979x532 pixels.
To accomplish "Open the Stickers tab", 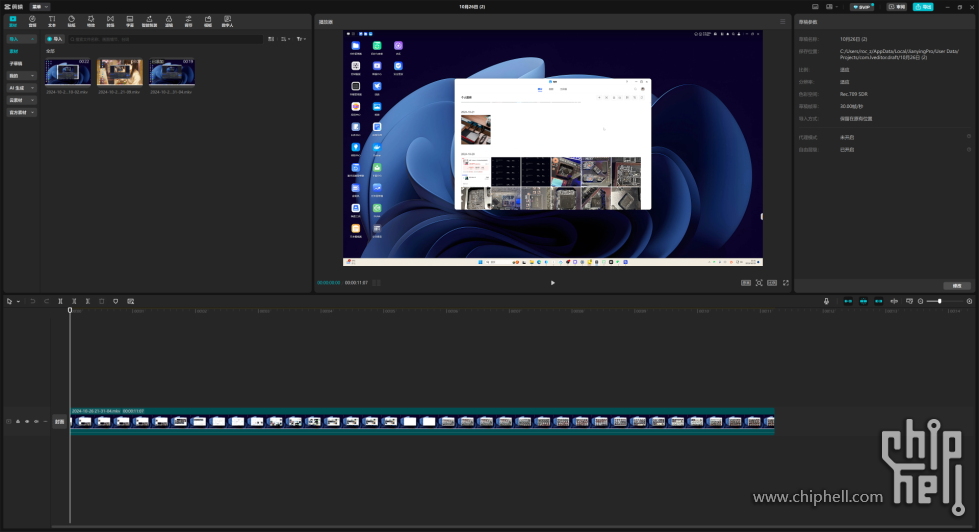I will 71,21.
